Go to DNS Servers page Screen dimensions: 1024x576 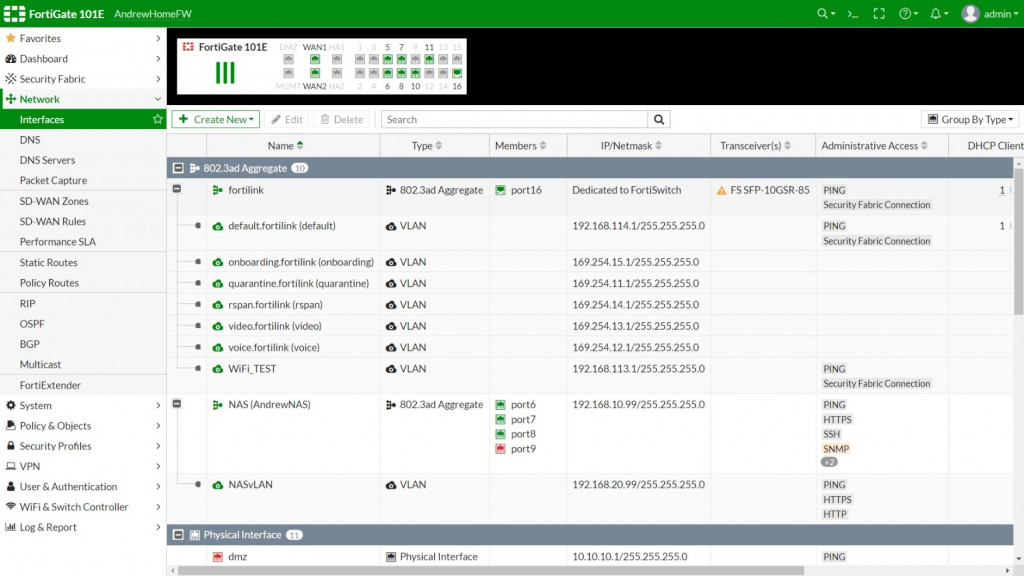(47, 160)
